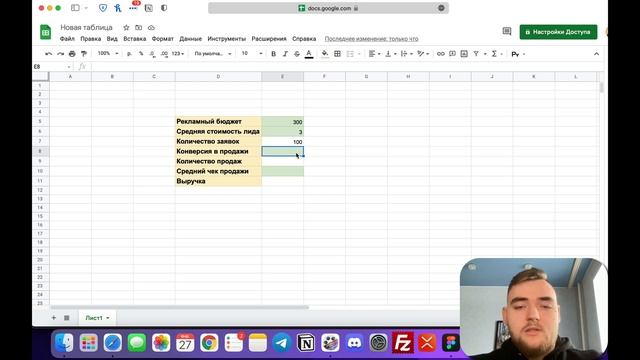The image size is (640, 360).
Task: Open text rotation options
Action: point(423,53)
